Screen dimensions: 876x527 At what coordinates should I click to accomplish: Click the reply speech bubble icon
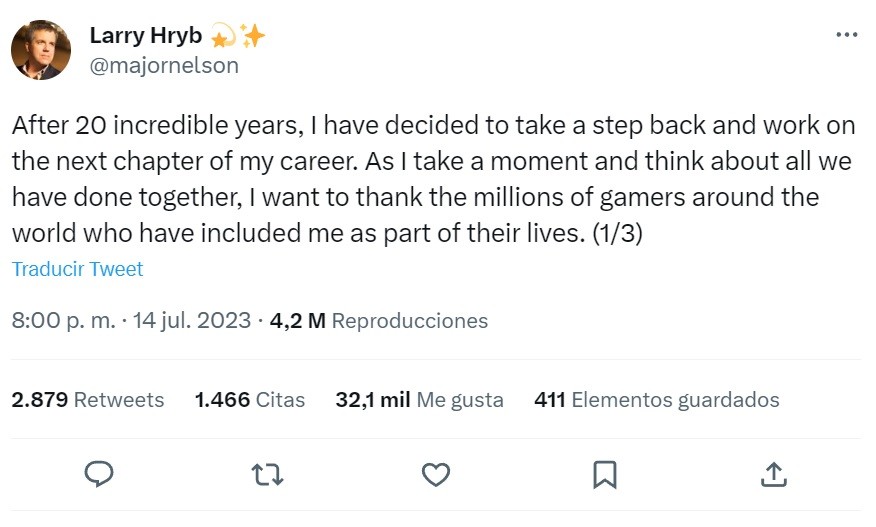98,473
